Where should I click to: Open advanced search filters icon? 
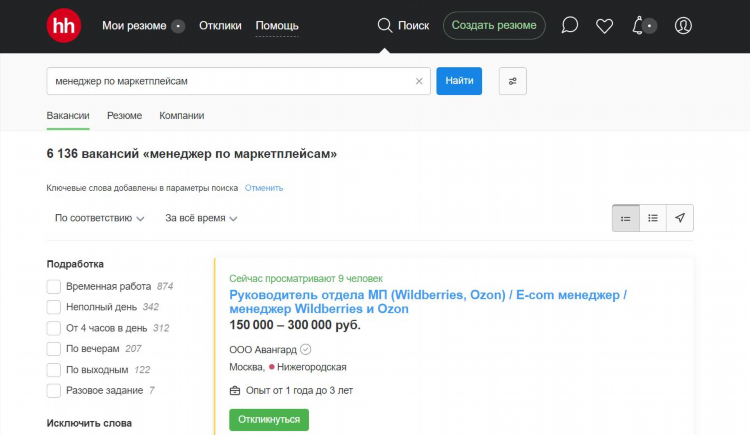pyautogui.click(x=513, y=81)
